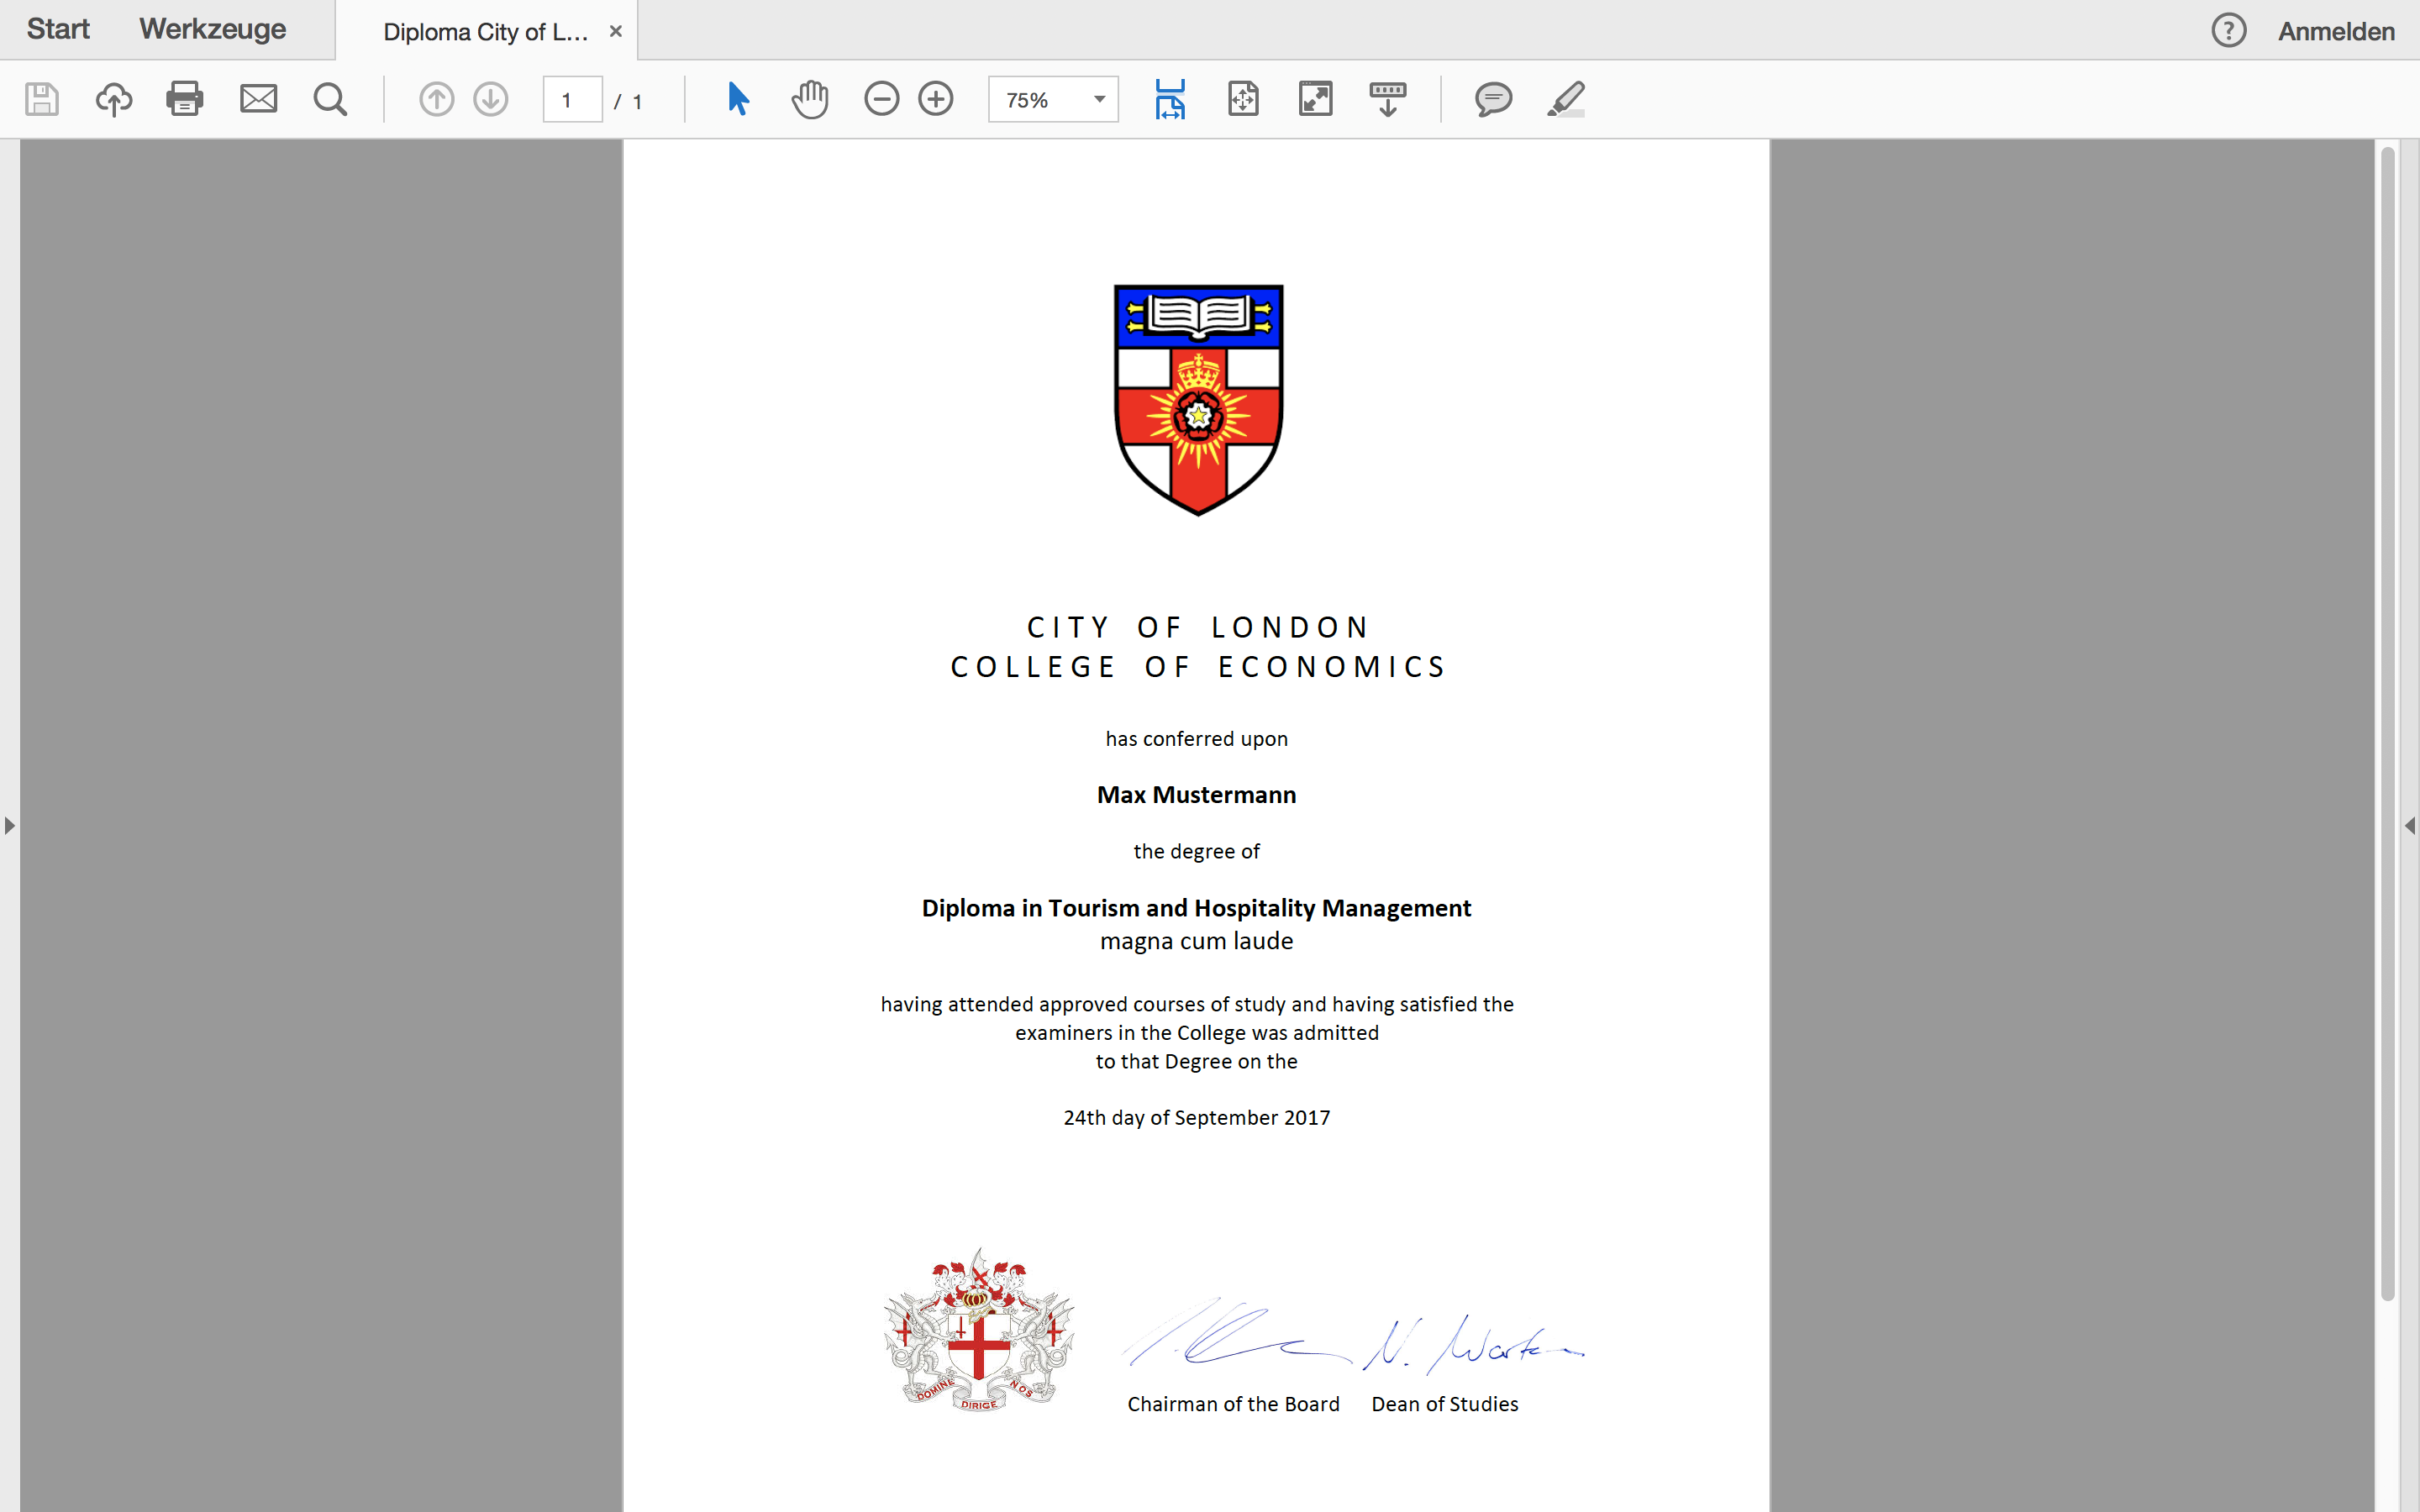Fit one full page icon
This screenshot has height=1512, width=2420.
(x=1243, y=99)
